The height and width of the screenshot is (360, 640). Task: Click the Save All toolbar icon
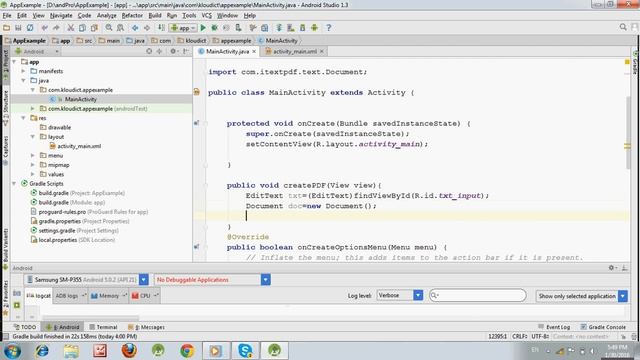18,28
